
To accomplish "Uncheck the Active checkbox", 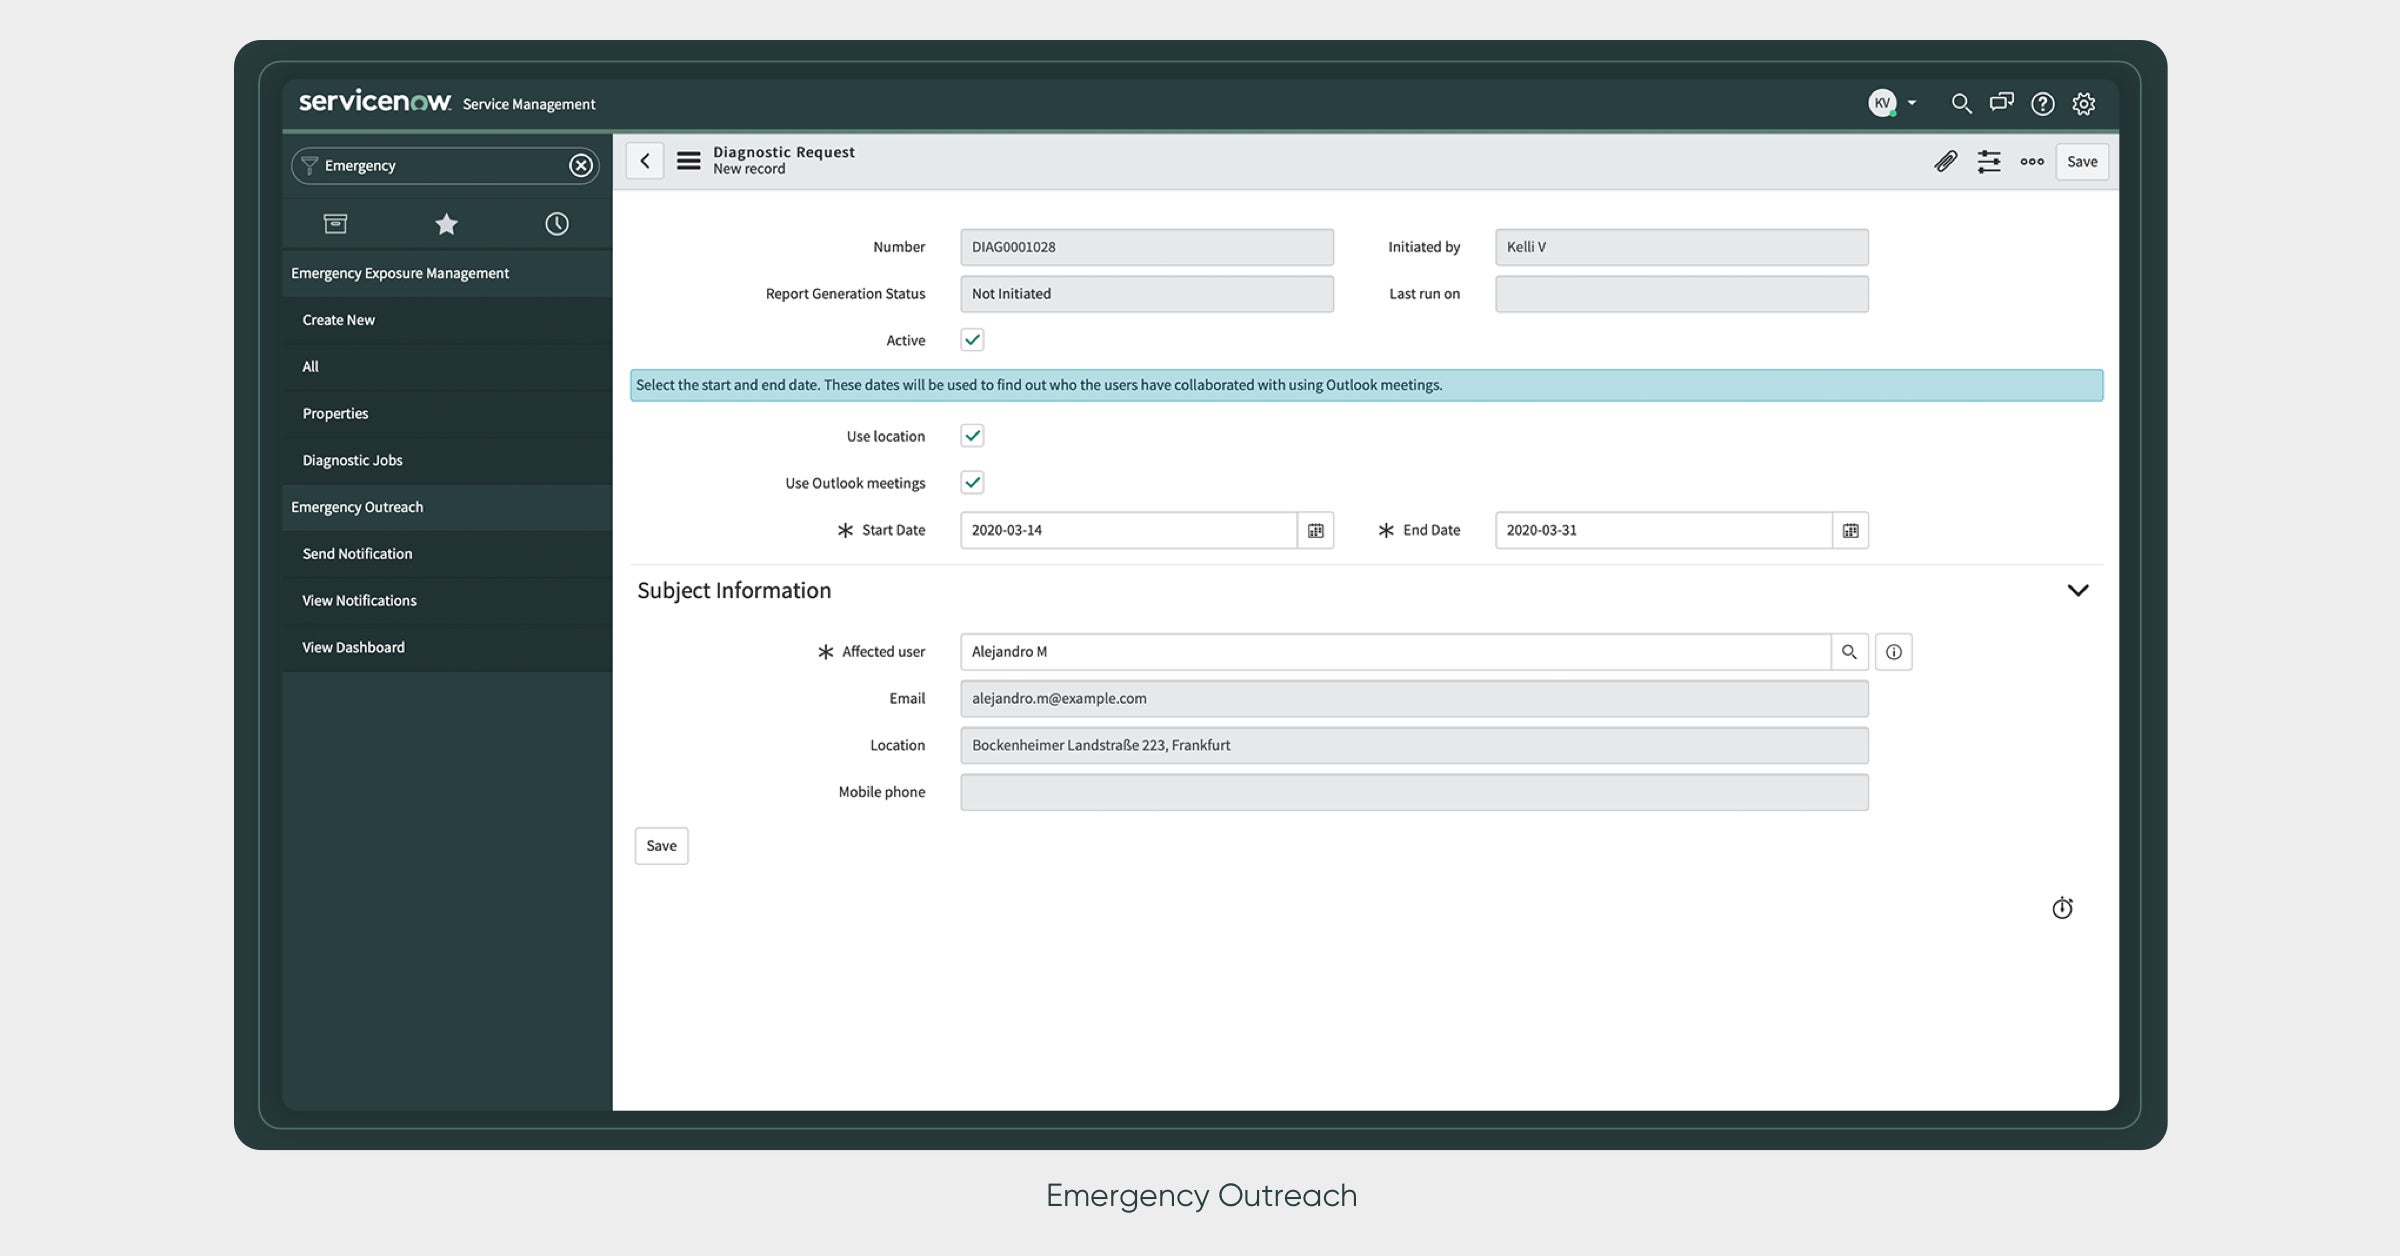I will [972, 340].
